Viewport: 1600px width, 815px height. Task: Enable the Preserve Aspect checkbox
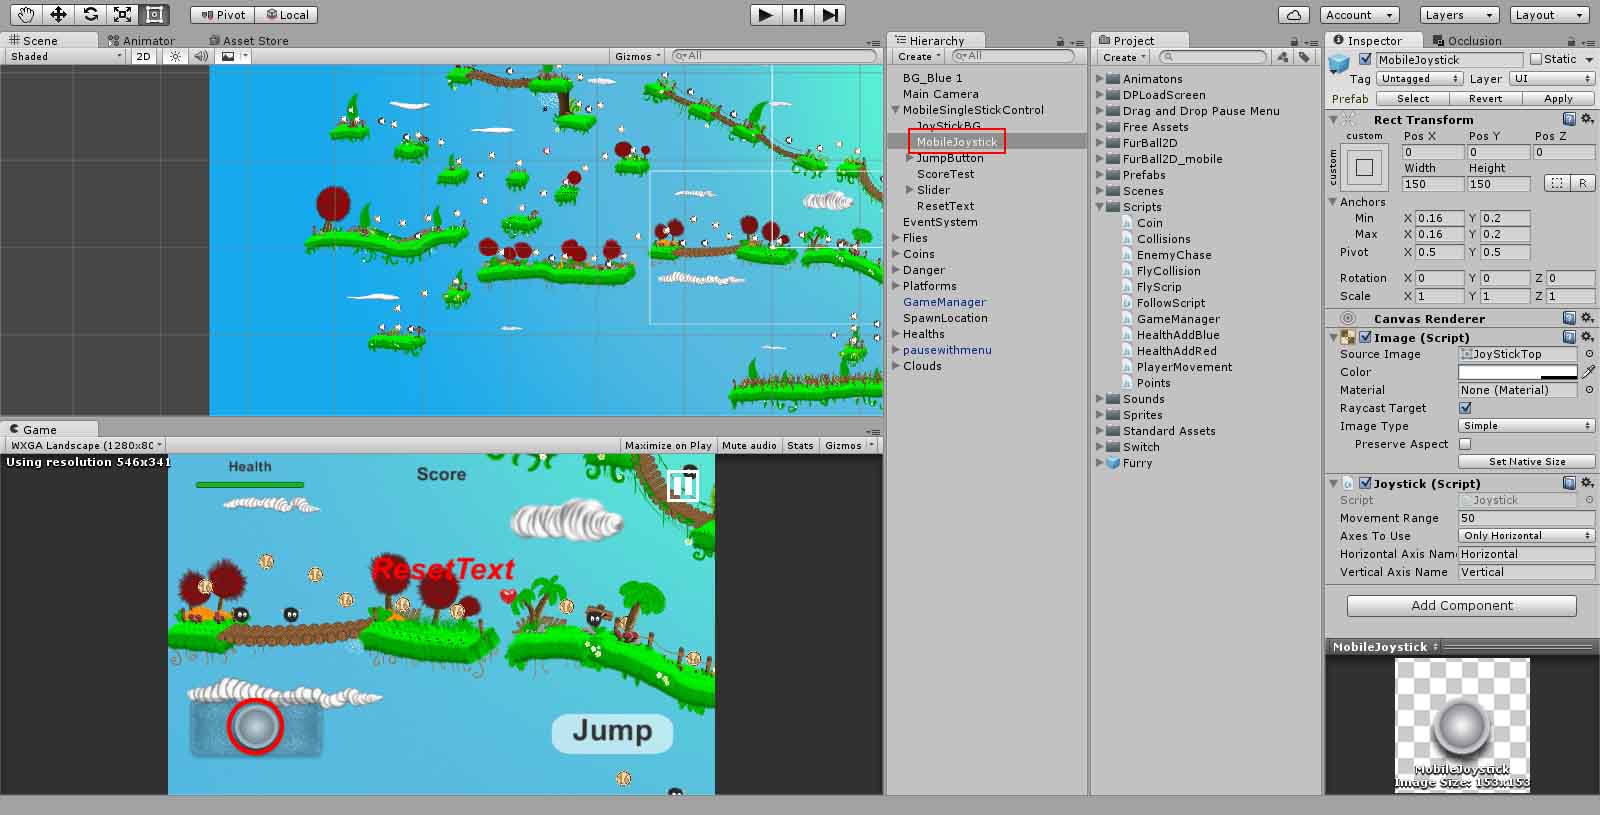coord(1465,444)
